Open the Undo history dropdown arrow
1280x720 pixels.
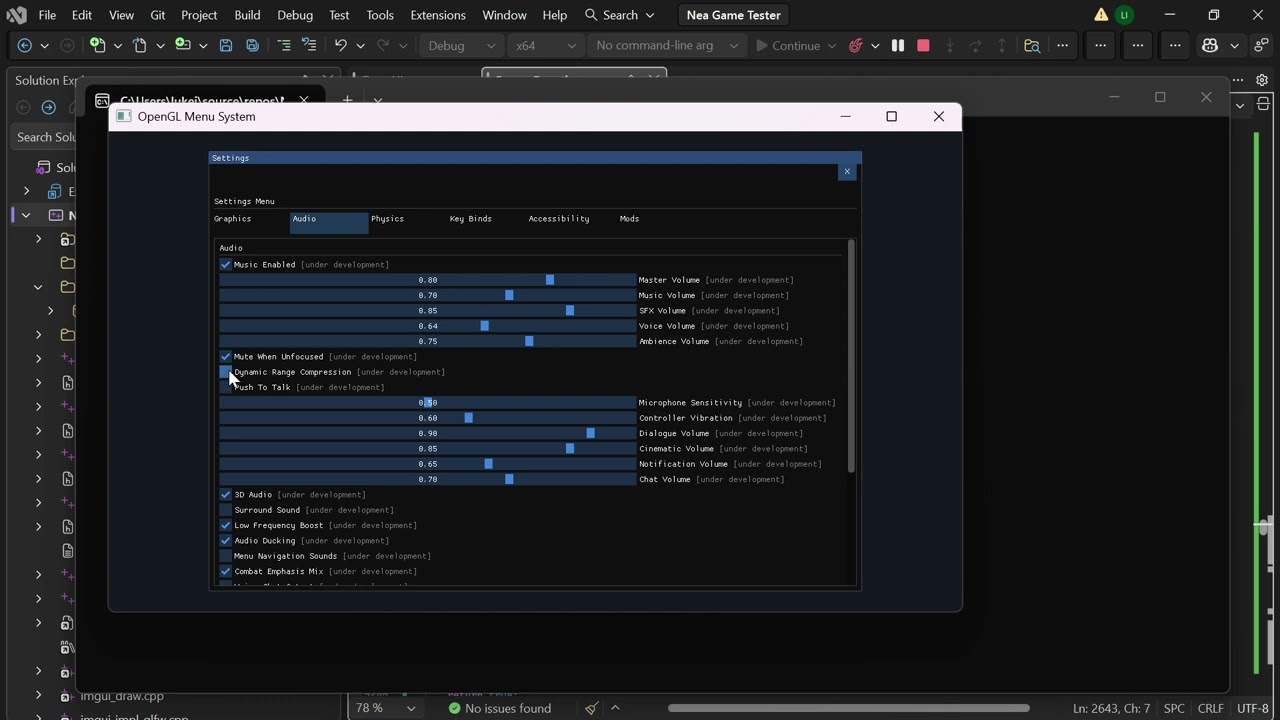tap(360, 46)
